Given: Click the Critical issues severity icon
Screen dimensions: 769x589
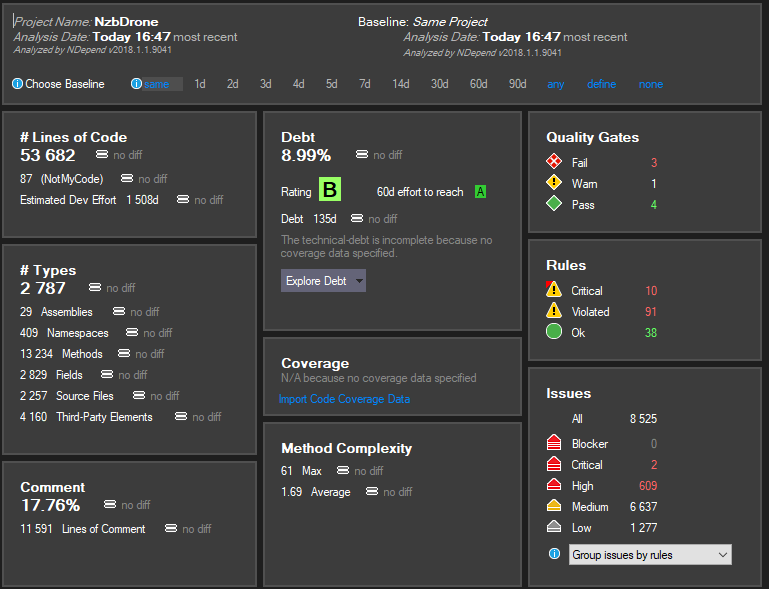Looking at the screenshot, I should pyautogui.click(x=554, y=463).
